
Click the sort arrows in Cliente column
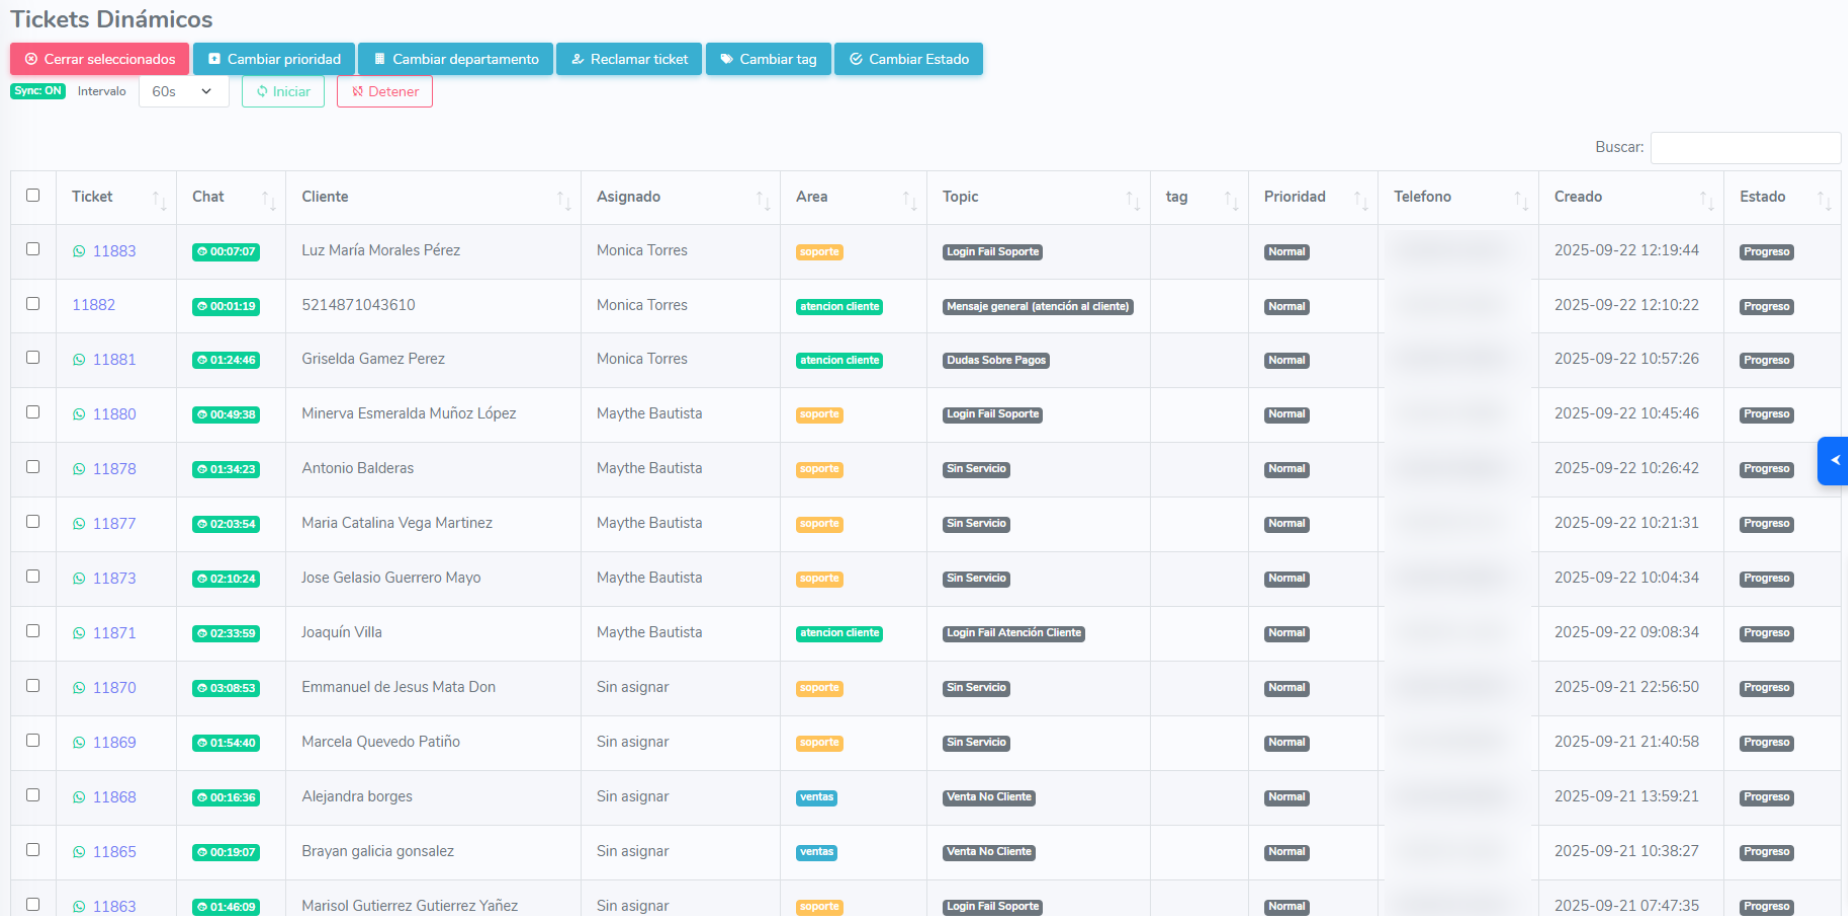[564, 199]
